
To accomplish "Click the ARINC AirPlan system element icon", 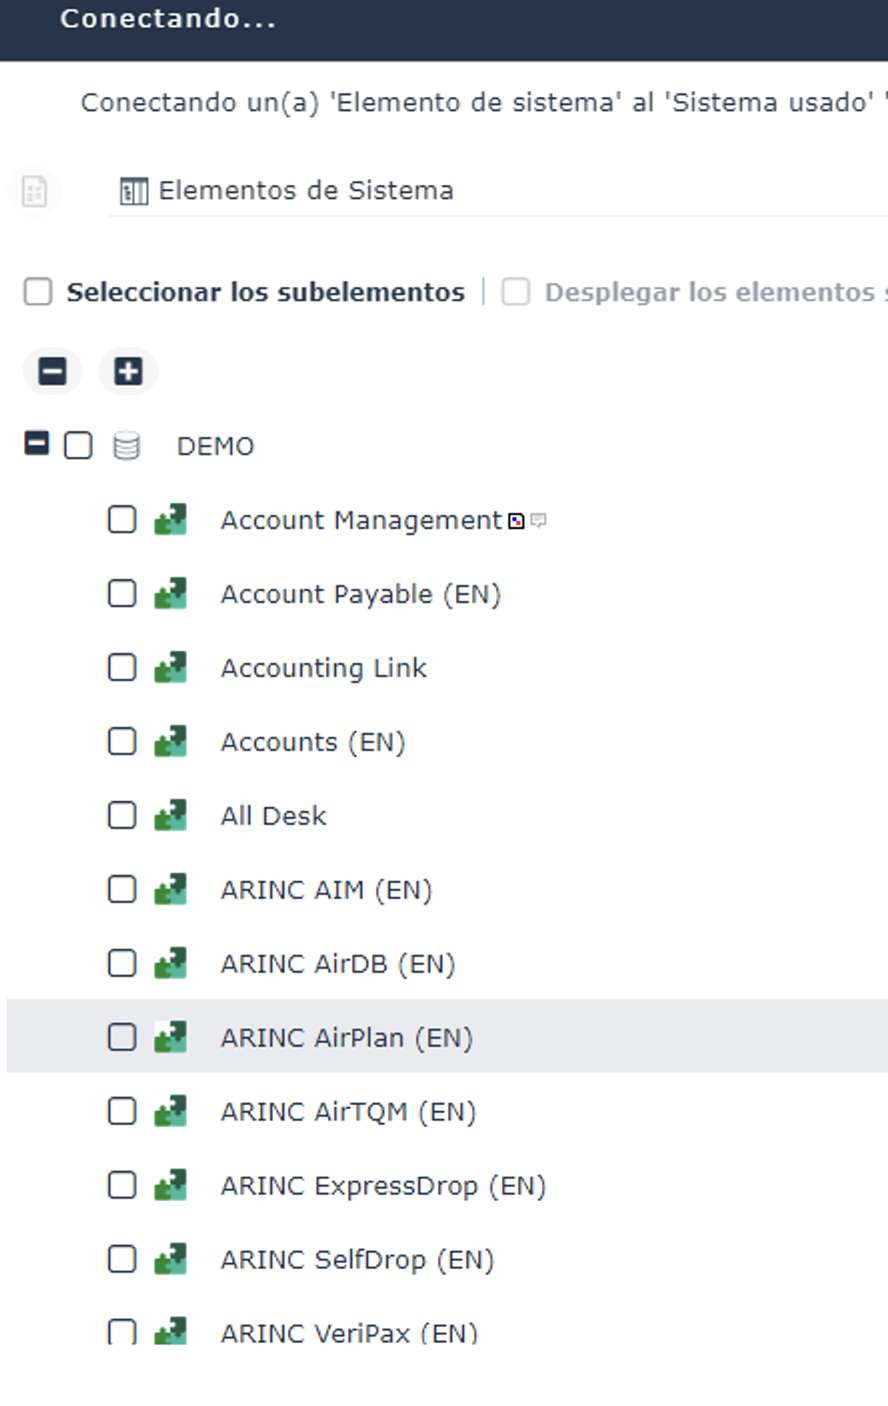I will click(170, 1037).
